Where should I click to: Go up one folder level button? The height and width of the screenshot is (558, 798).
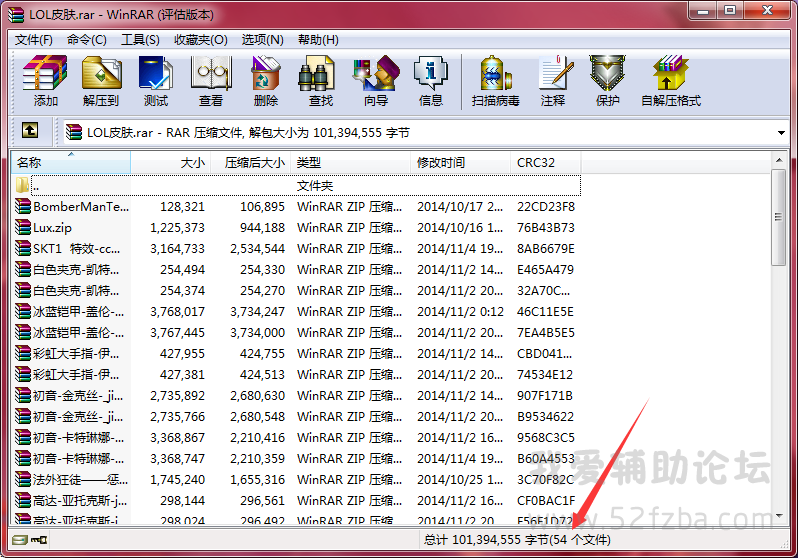[x=30, y=131]
